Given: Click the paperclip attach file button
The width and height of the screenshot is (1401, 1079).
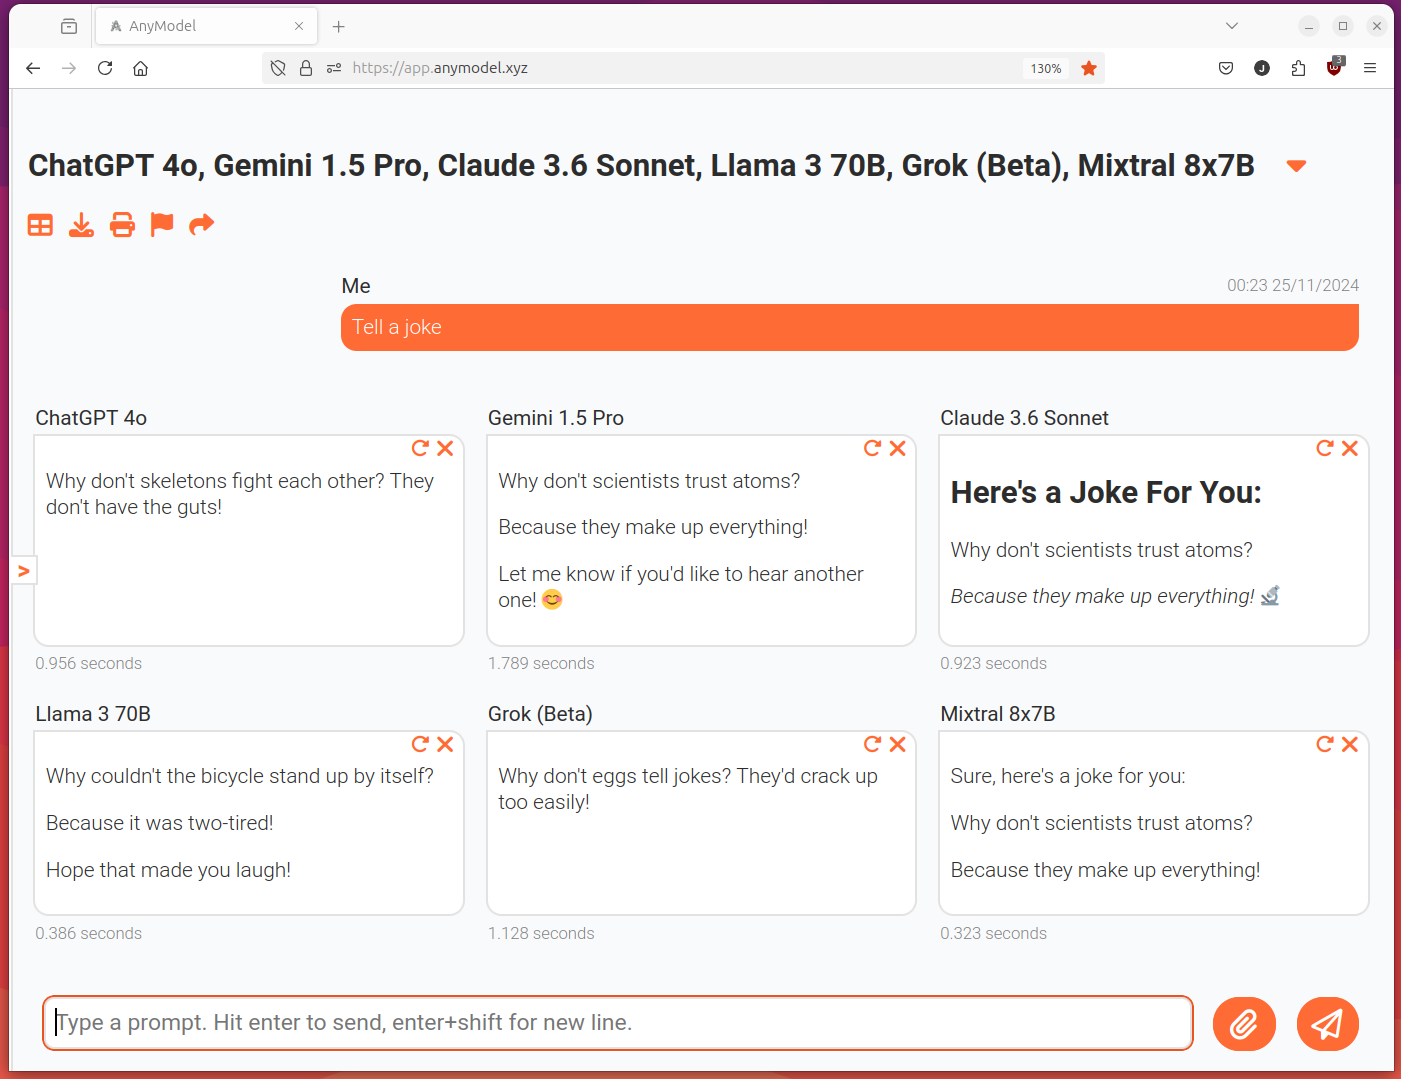Looking at the screenshot, I should tap(1244, 1024).
